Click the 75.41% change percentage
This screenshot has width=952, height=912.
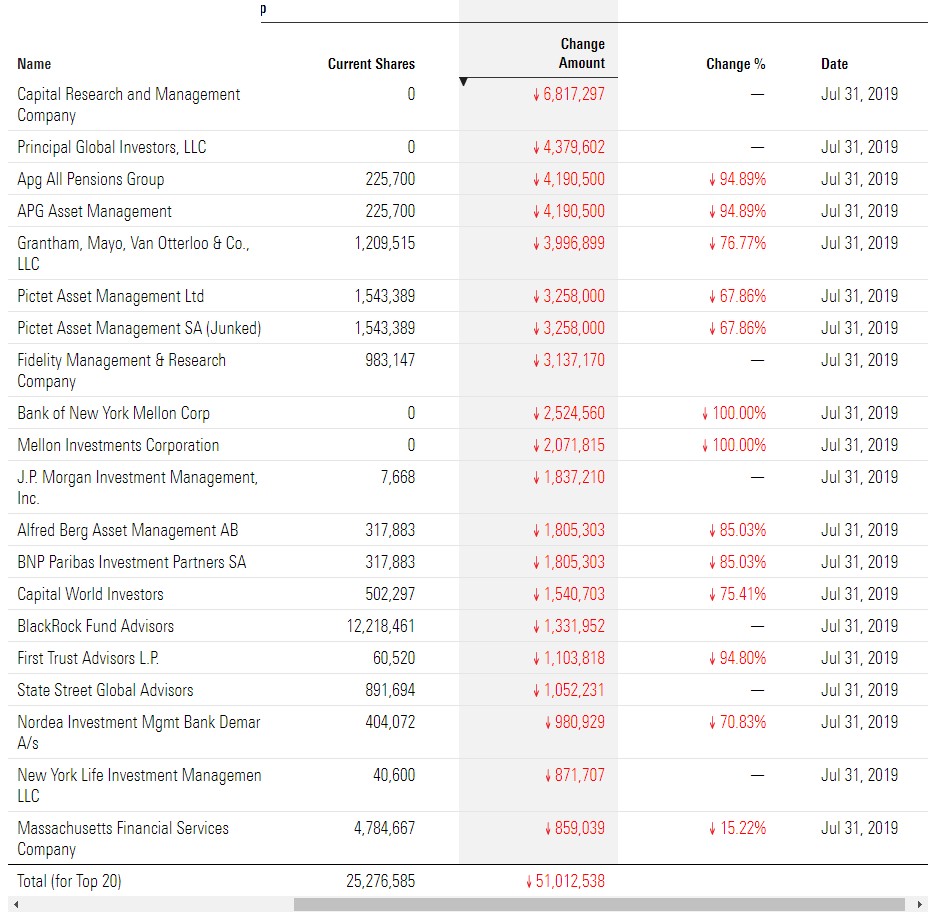click(x=737, y=594)
